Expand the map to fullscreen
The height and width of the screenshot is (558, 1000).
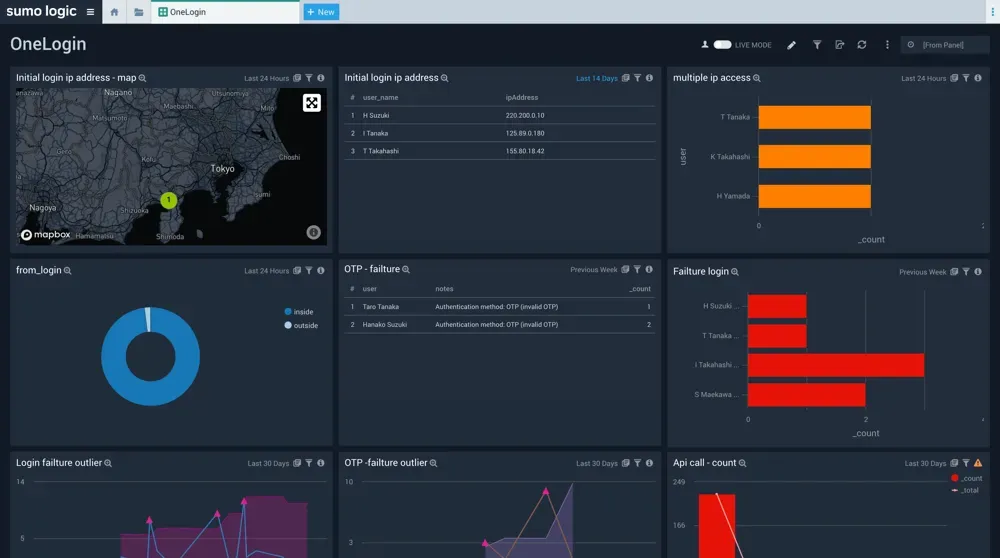(312, 103)
